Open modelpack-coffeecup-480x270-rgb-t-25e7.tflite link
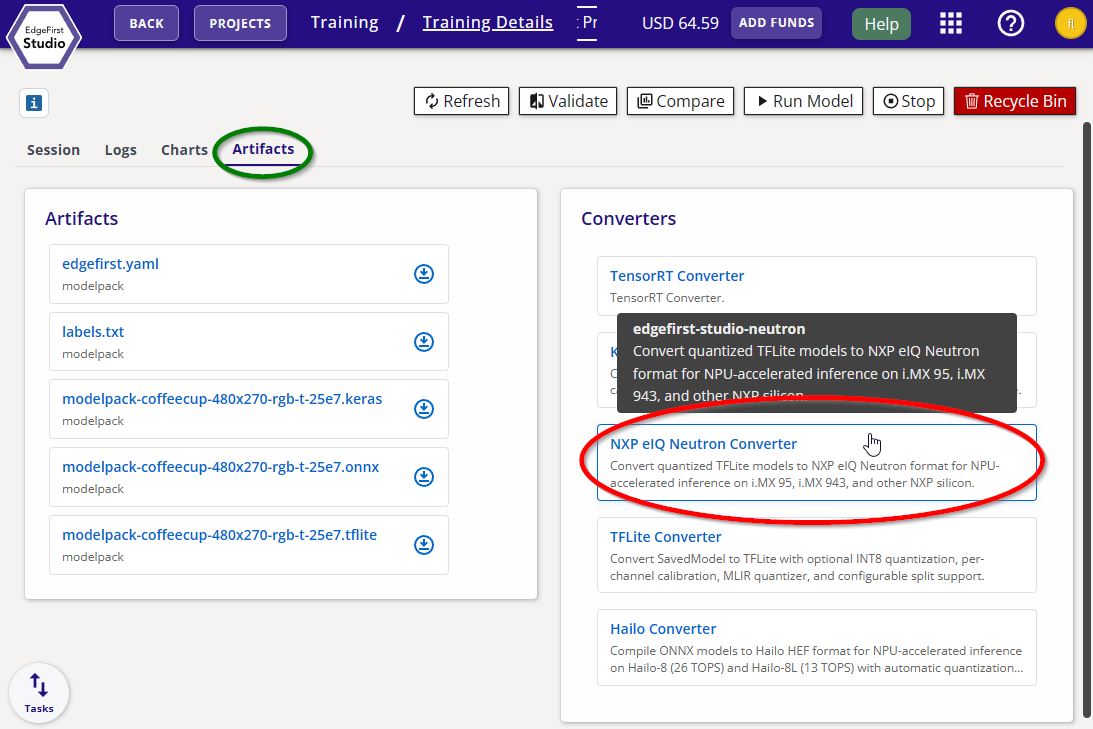Viewport: 1093px width, 729px height. coord(220,535)
